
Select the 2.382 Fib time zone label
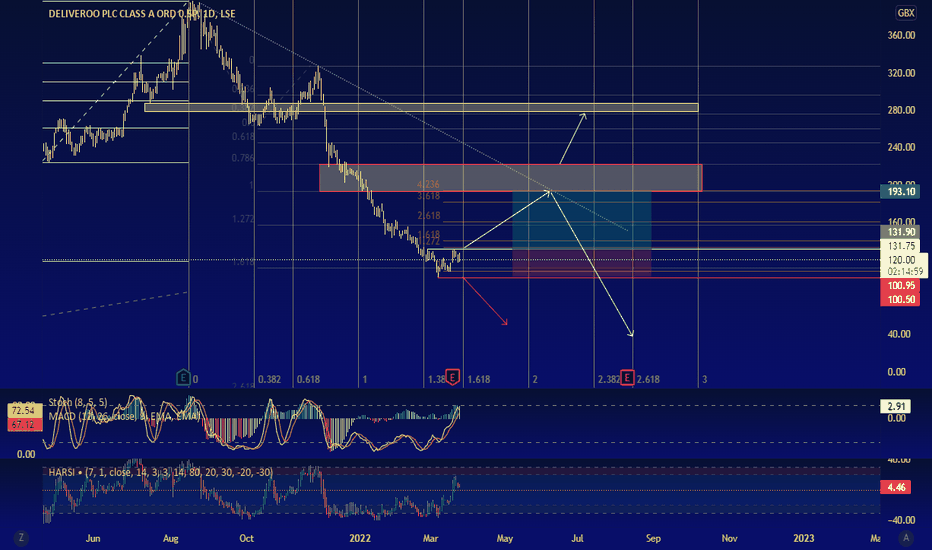tap(609, 379)
